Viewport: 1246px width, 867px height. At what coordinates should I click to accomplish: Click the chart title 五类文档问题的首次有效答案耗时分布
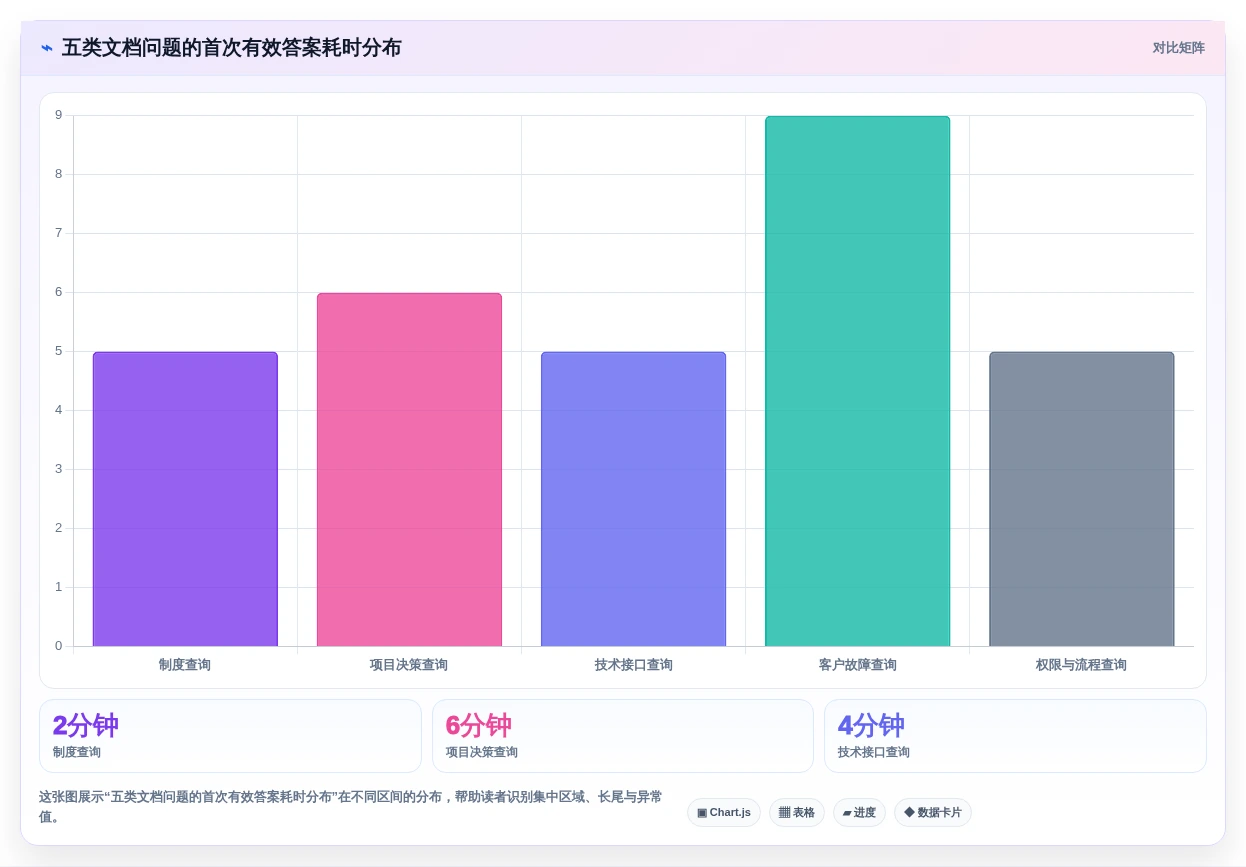pos(231,48)
